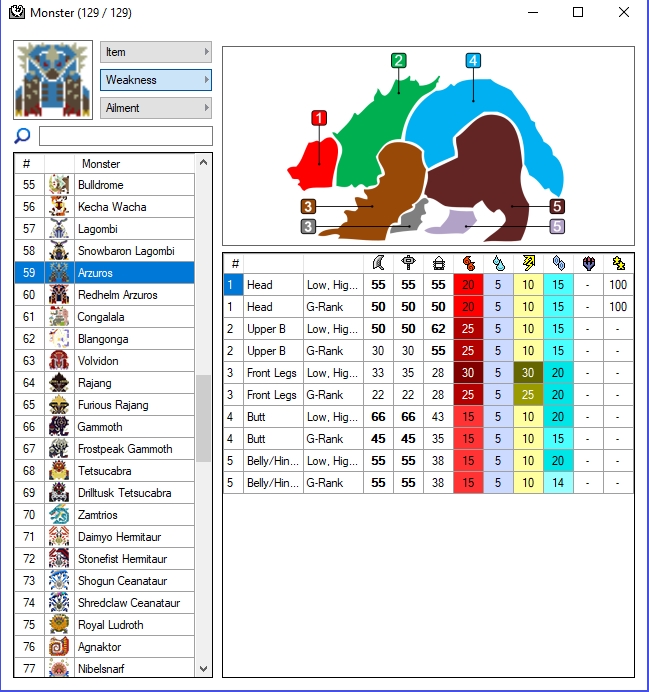The height and width of the screenshot is (692, 649).
Task: Click the monster list scrollbar thumb
Action: [x=203, y=418]
